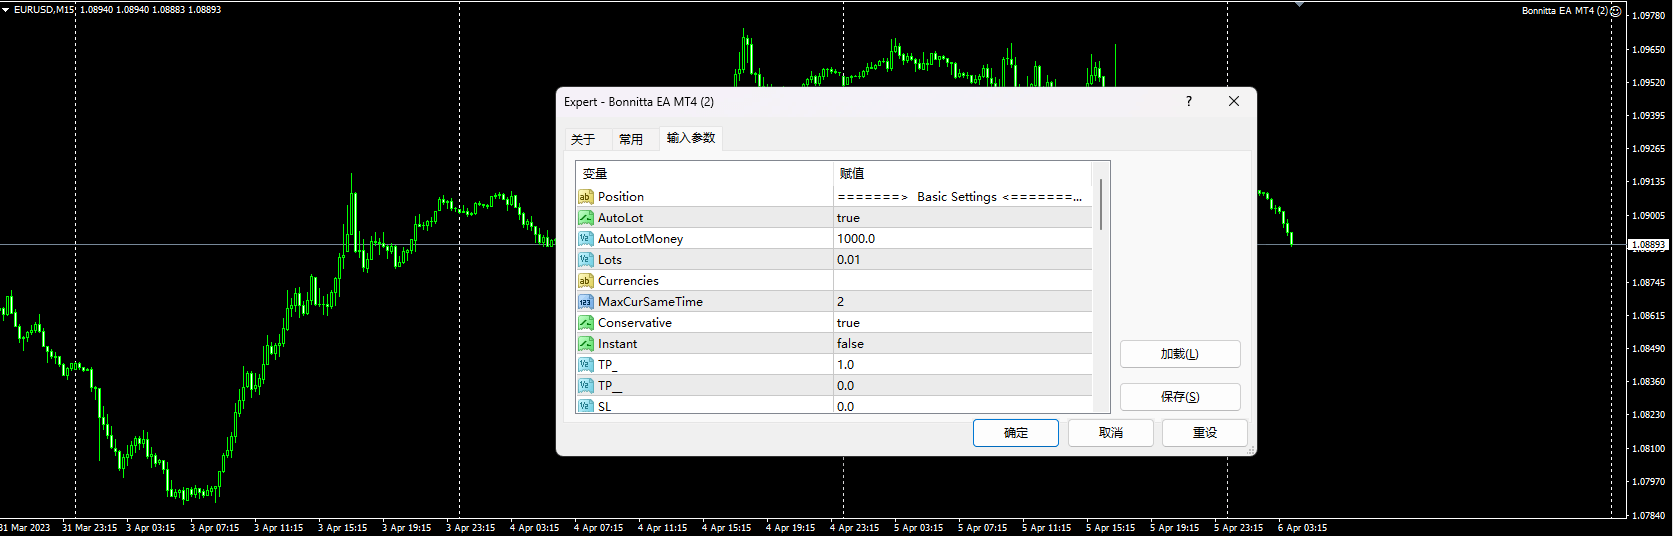
Task: Cancel with the 取消 button
Action: point(1111,433)
